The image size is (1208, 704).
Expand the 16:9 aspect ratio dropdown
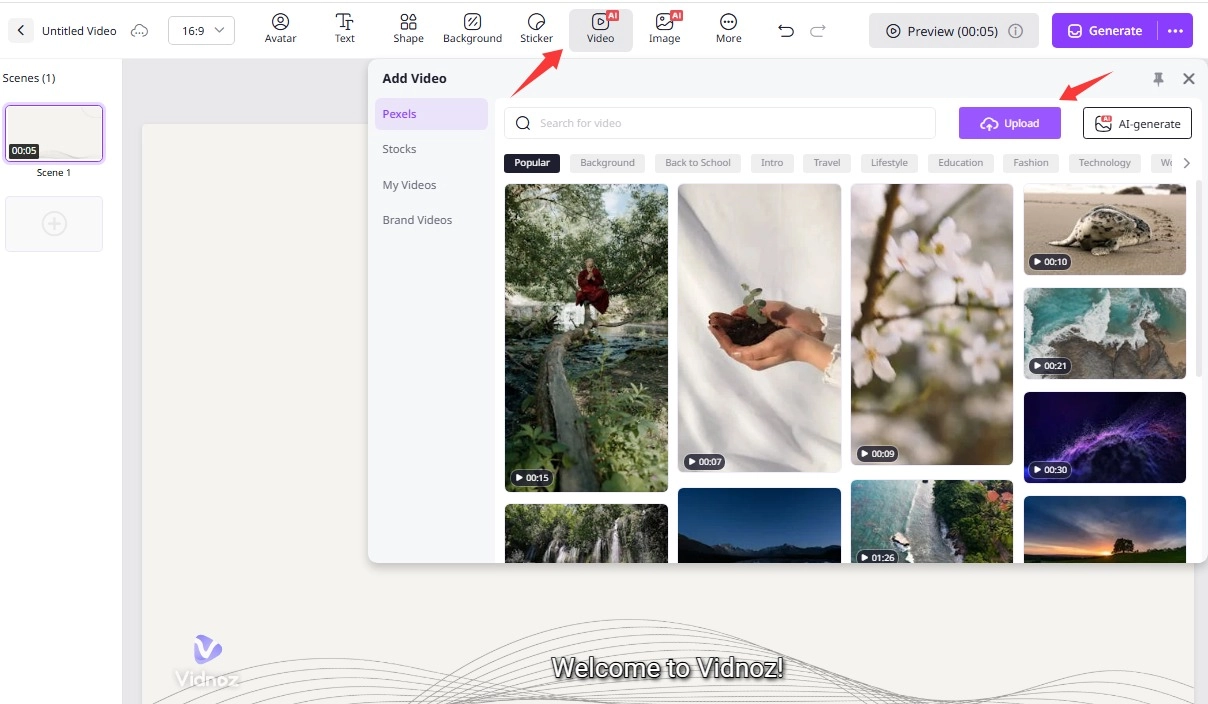[x=201, y=31]
